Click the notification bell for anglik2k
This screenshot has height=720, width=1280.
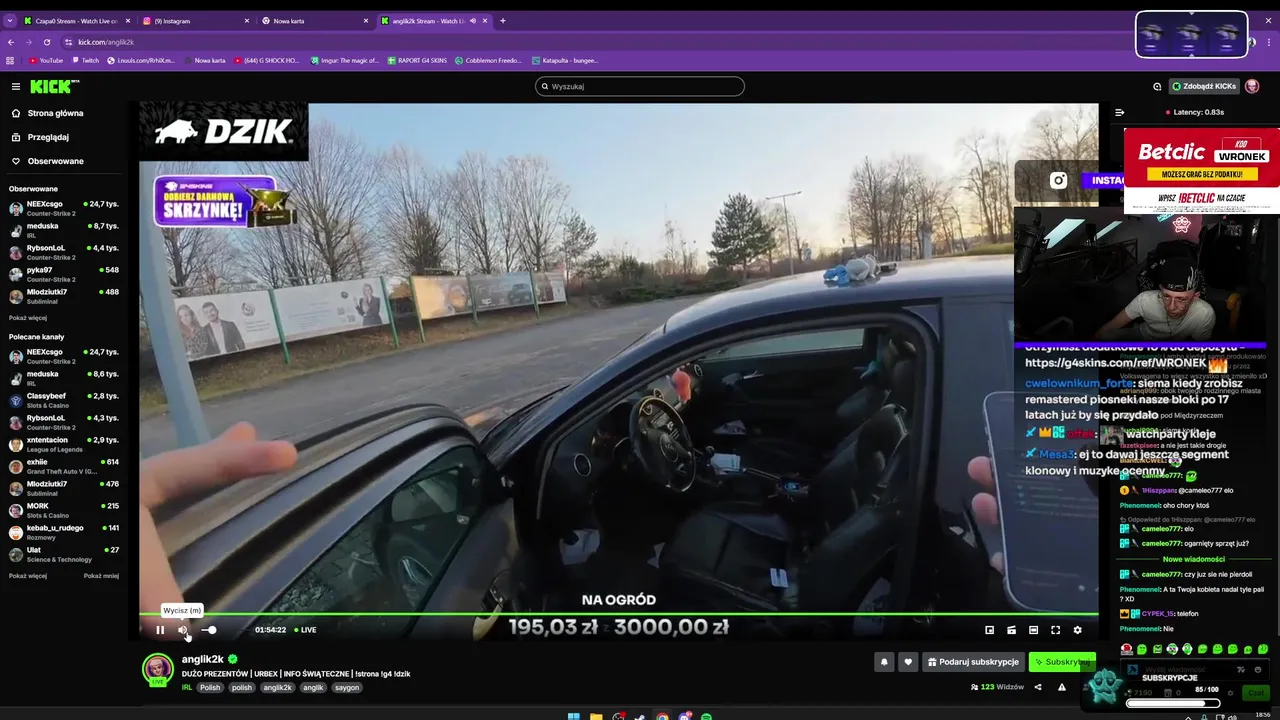884,662
